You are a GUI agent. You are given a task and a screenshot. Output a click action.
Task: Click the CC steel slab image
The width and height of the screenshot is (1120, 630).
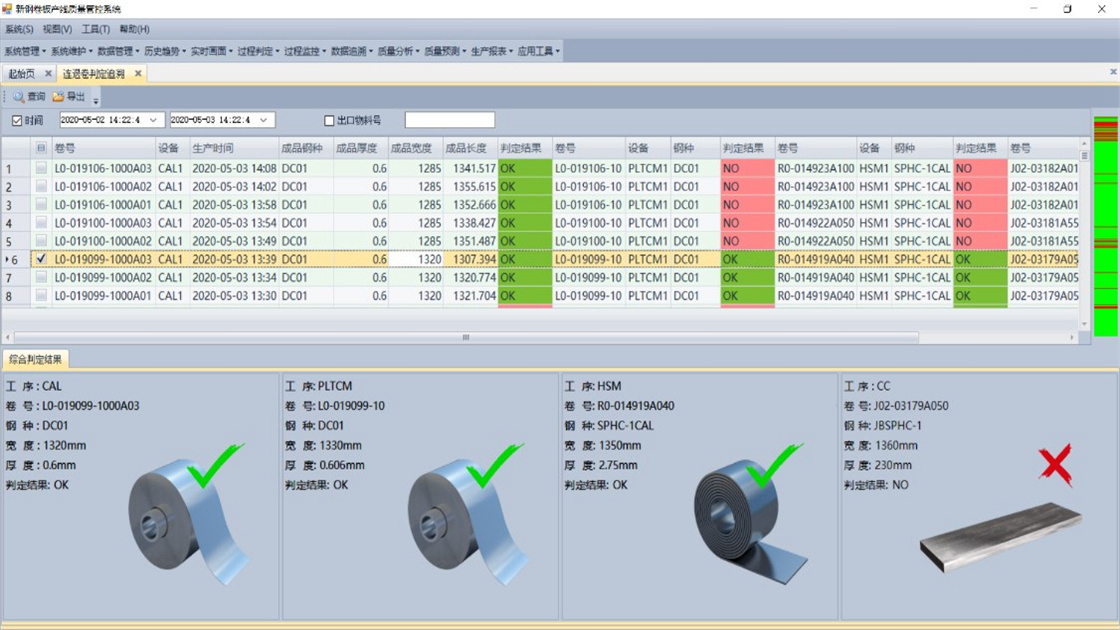pyautogui.click(x=1000, y=537)
